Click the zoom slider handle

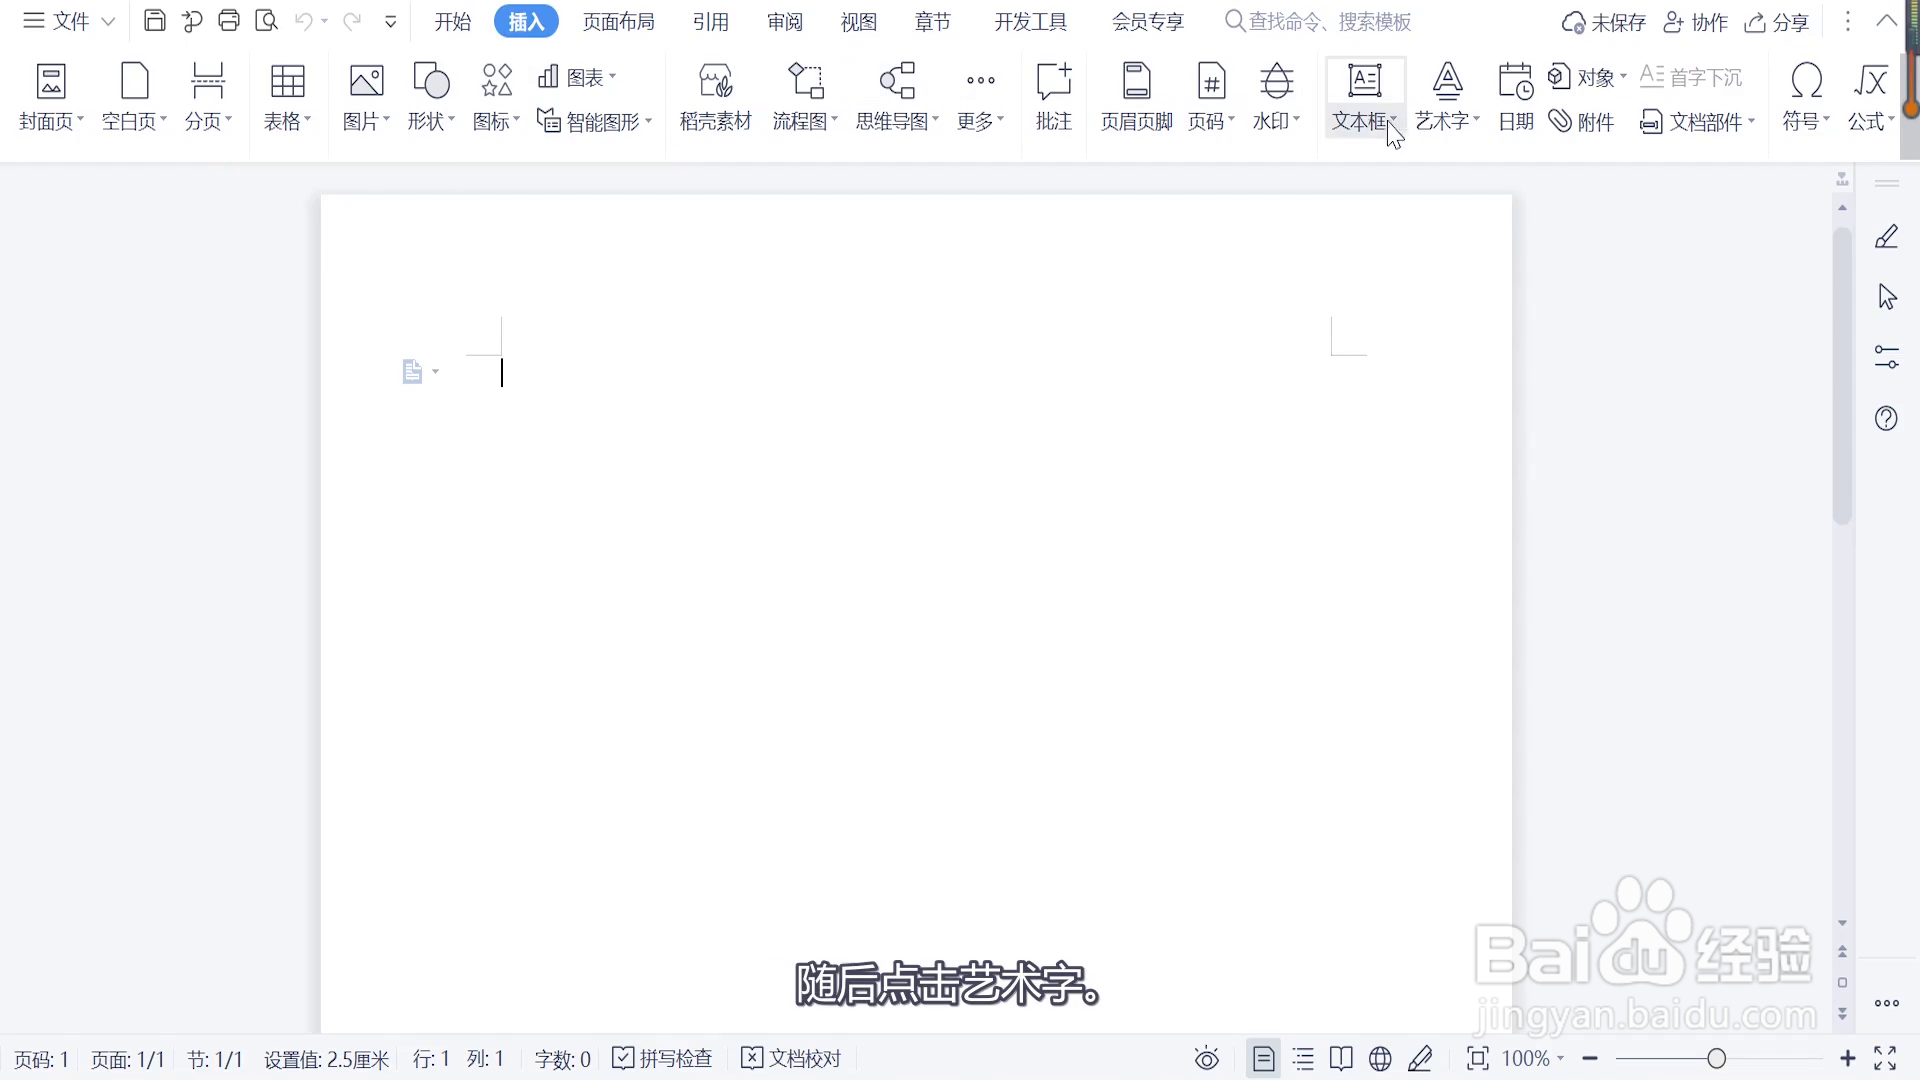click(x=1717, y=1058)
